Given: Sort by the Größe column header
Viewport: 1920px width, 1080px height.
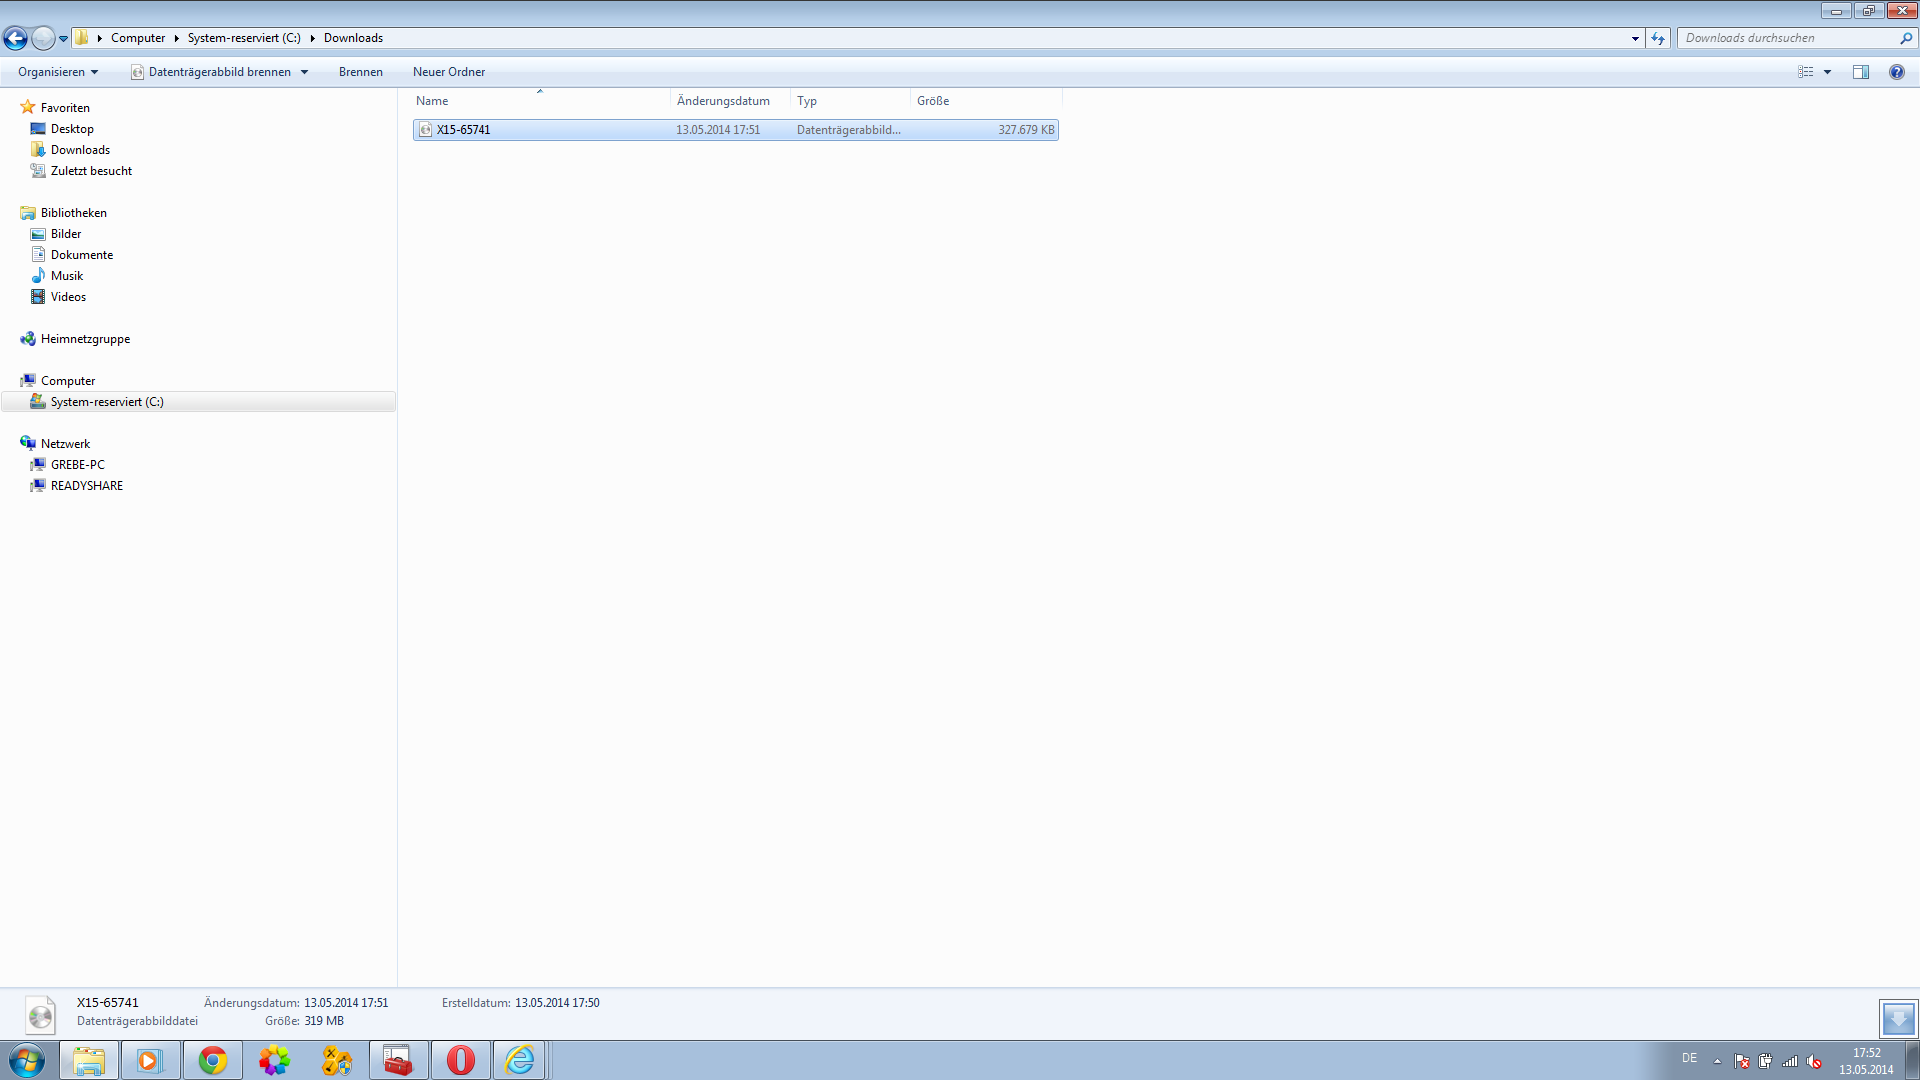Looking at the screenshot, I should (933, 101).
